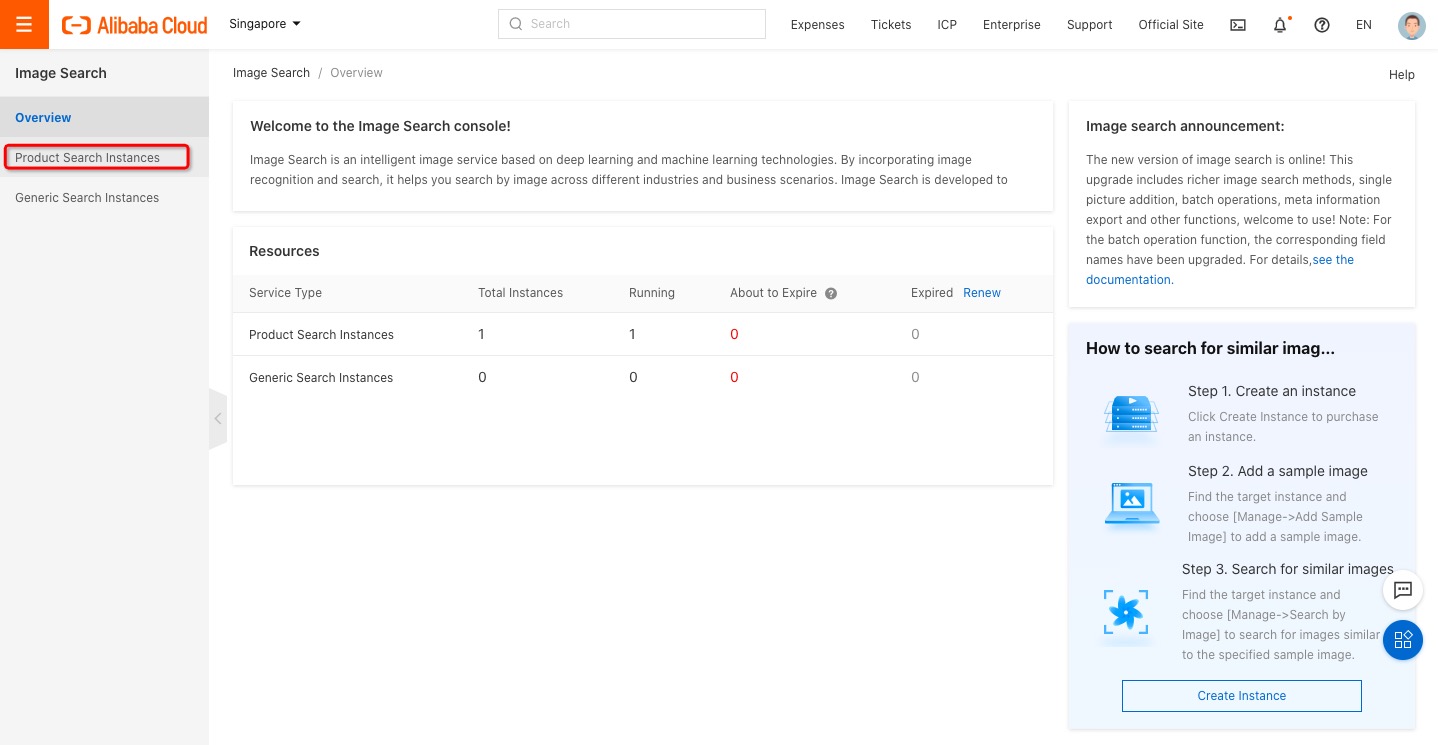Open Expenses in the top bar
The height and width of the screenshot is (745, 1438).
pyautogui.click(x=817, y=25)
